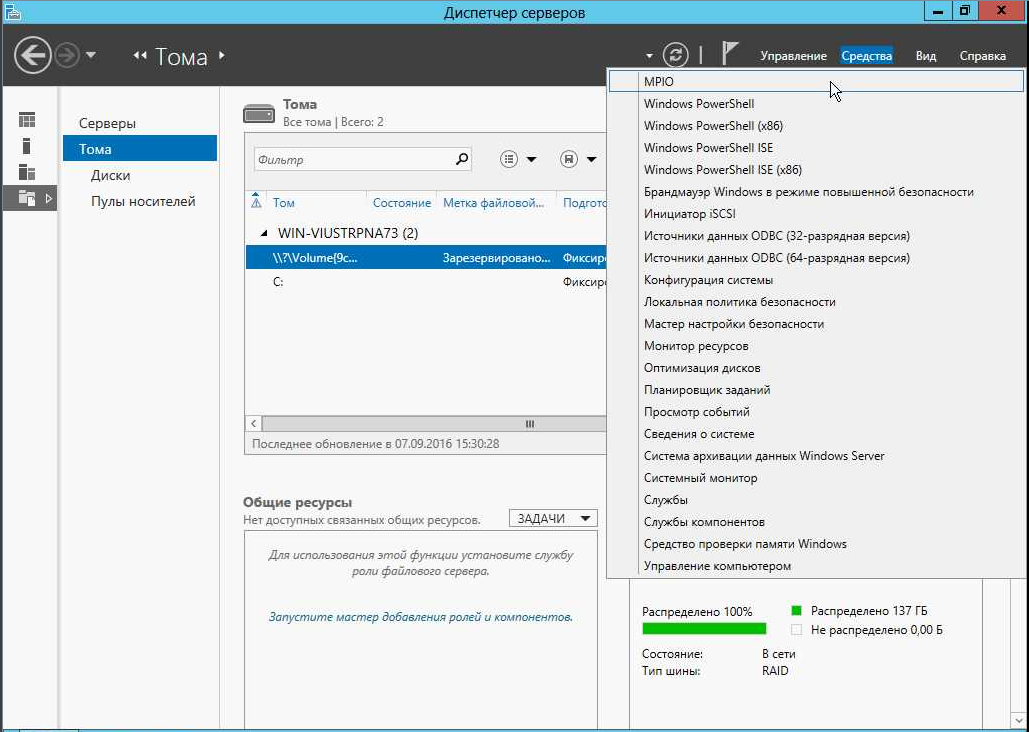Screen dimensions: 1029x732
Task: Open Оптимизация дисков from the menu
Action: coord(816,368)
